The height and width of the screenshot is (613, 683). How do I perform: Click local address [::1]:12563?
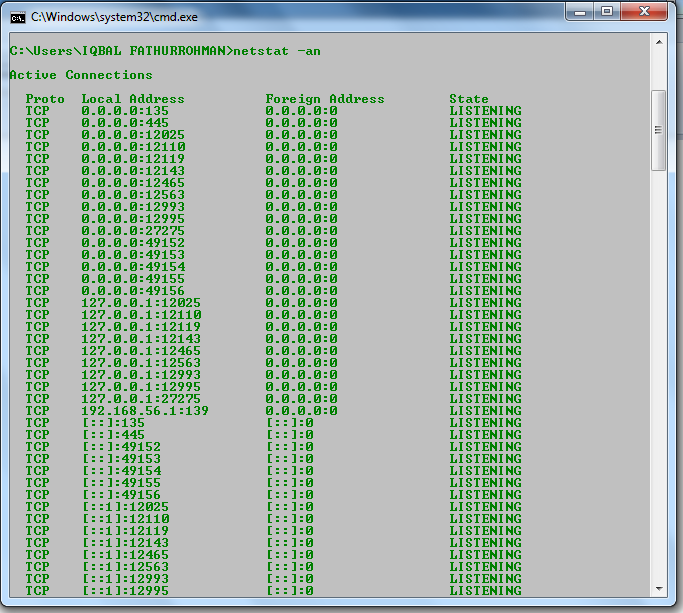[125, 567]
